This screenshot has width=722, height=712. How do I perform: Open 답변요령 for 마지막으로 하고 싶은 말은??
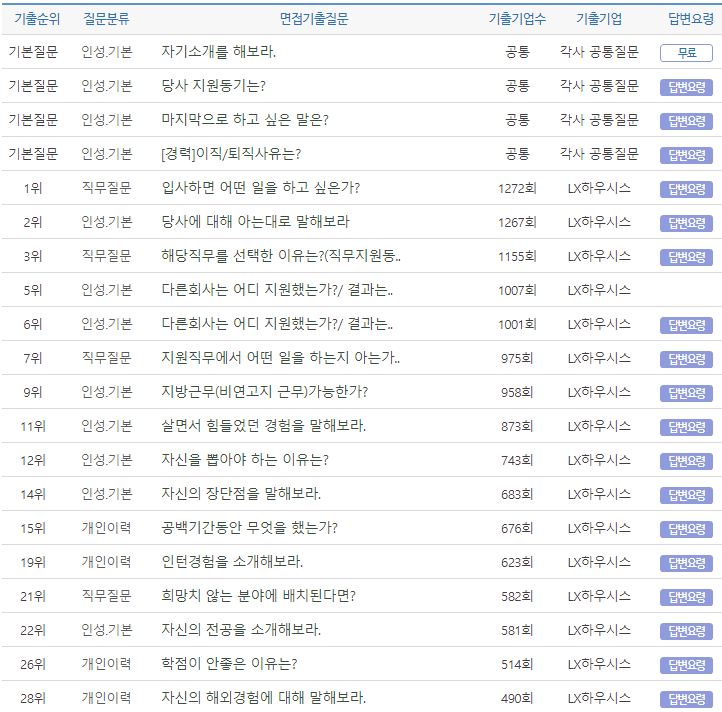(x=686, y=121)
